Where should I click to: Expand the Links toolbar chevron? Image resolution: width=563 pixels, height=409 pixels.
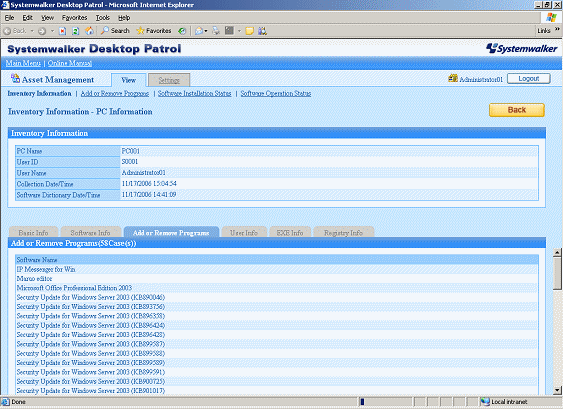pyautogui.click(x=557, y=29)
